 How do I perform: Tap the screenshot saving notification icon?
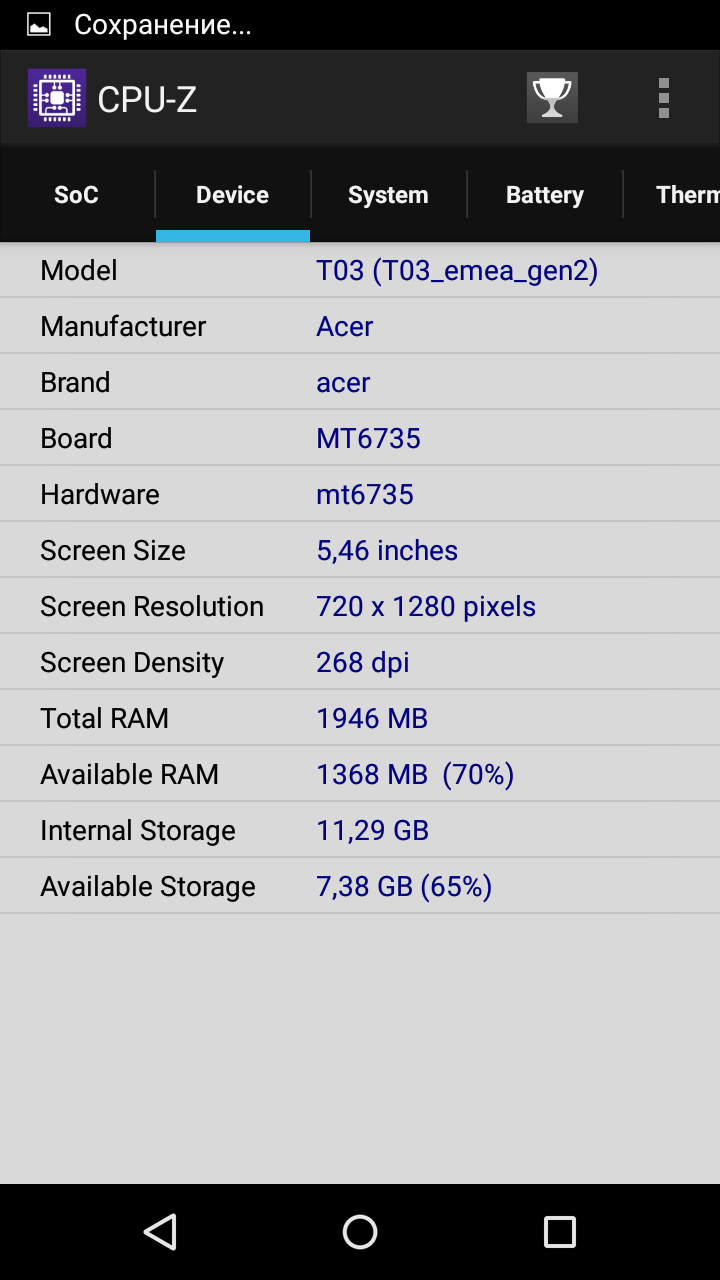[39, 25]
